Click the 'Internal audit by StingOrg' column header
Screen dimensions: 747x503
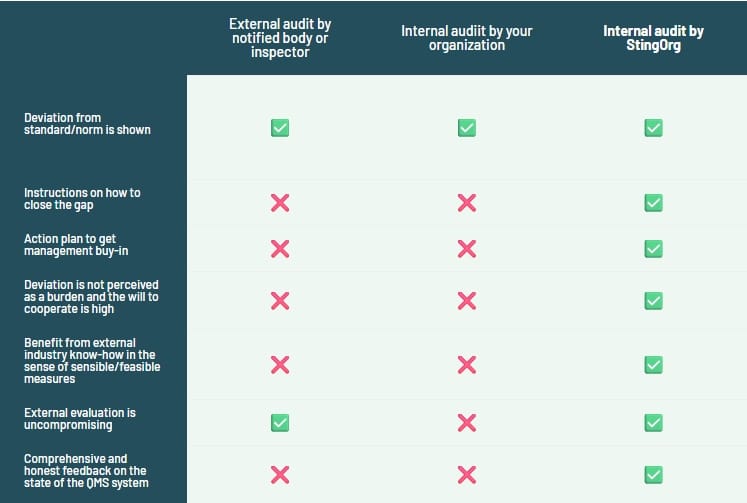tap(653, 38)
